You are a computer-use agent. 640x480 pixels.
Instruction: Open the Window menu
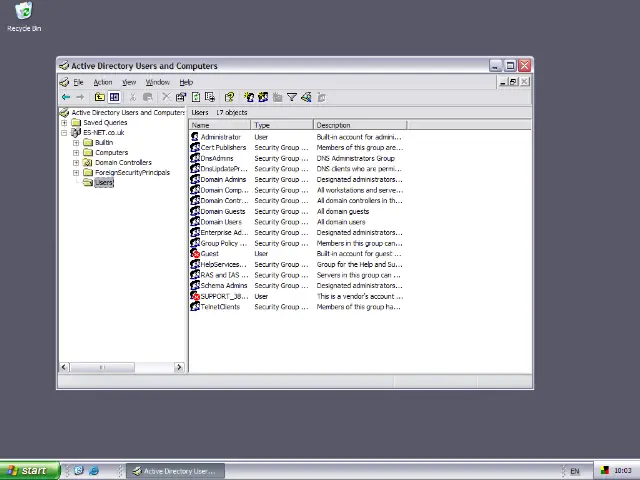click(x=158, y=82)
